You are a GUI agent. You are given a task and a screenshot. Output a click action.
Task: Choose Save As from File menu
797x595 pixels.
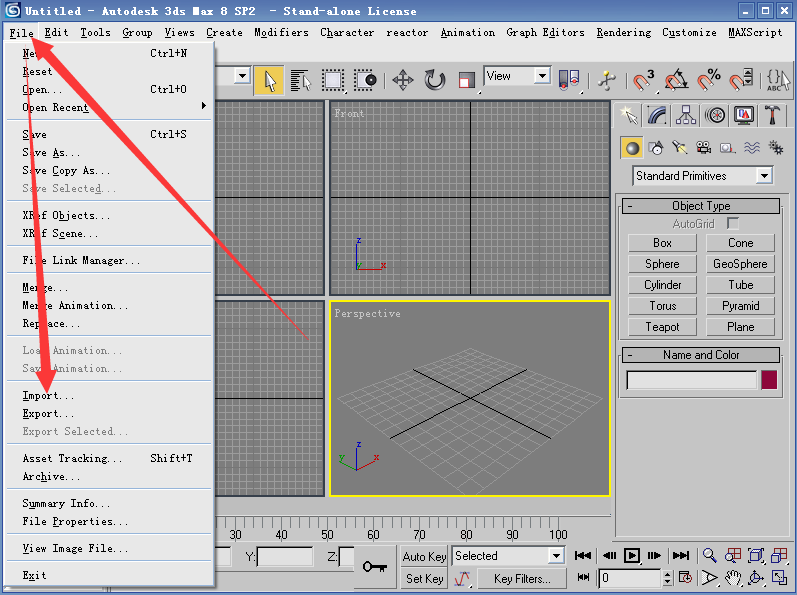[x=109, y=152]
